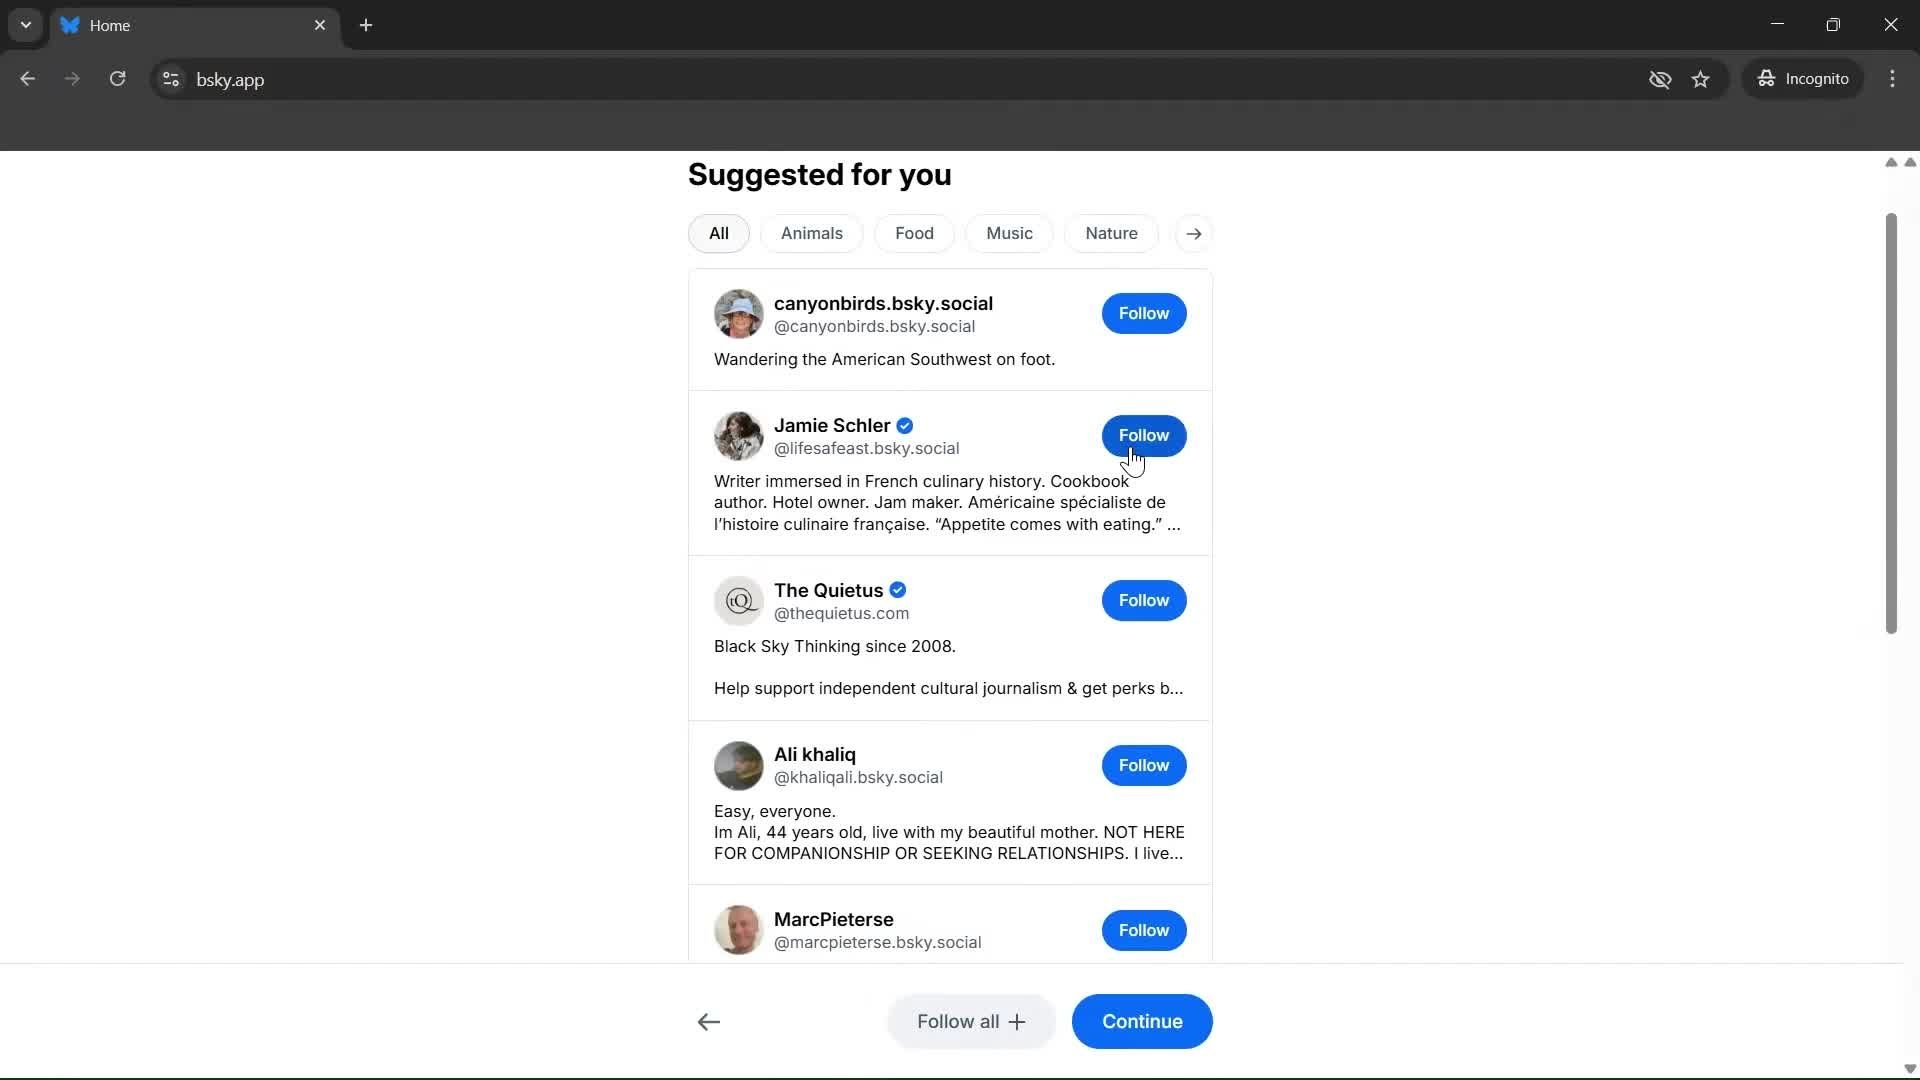
Task: Bookmark the page using the star icon
Action: point(1702,79)
